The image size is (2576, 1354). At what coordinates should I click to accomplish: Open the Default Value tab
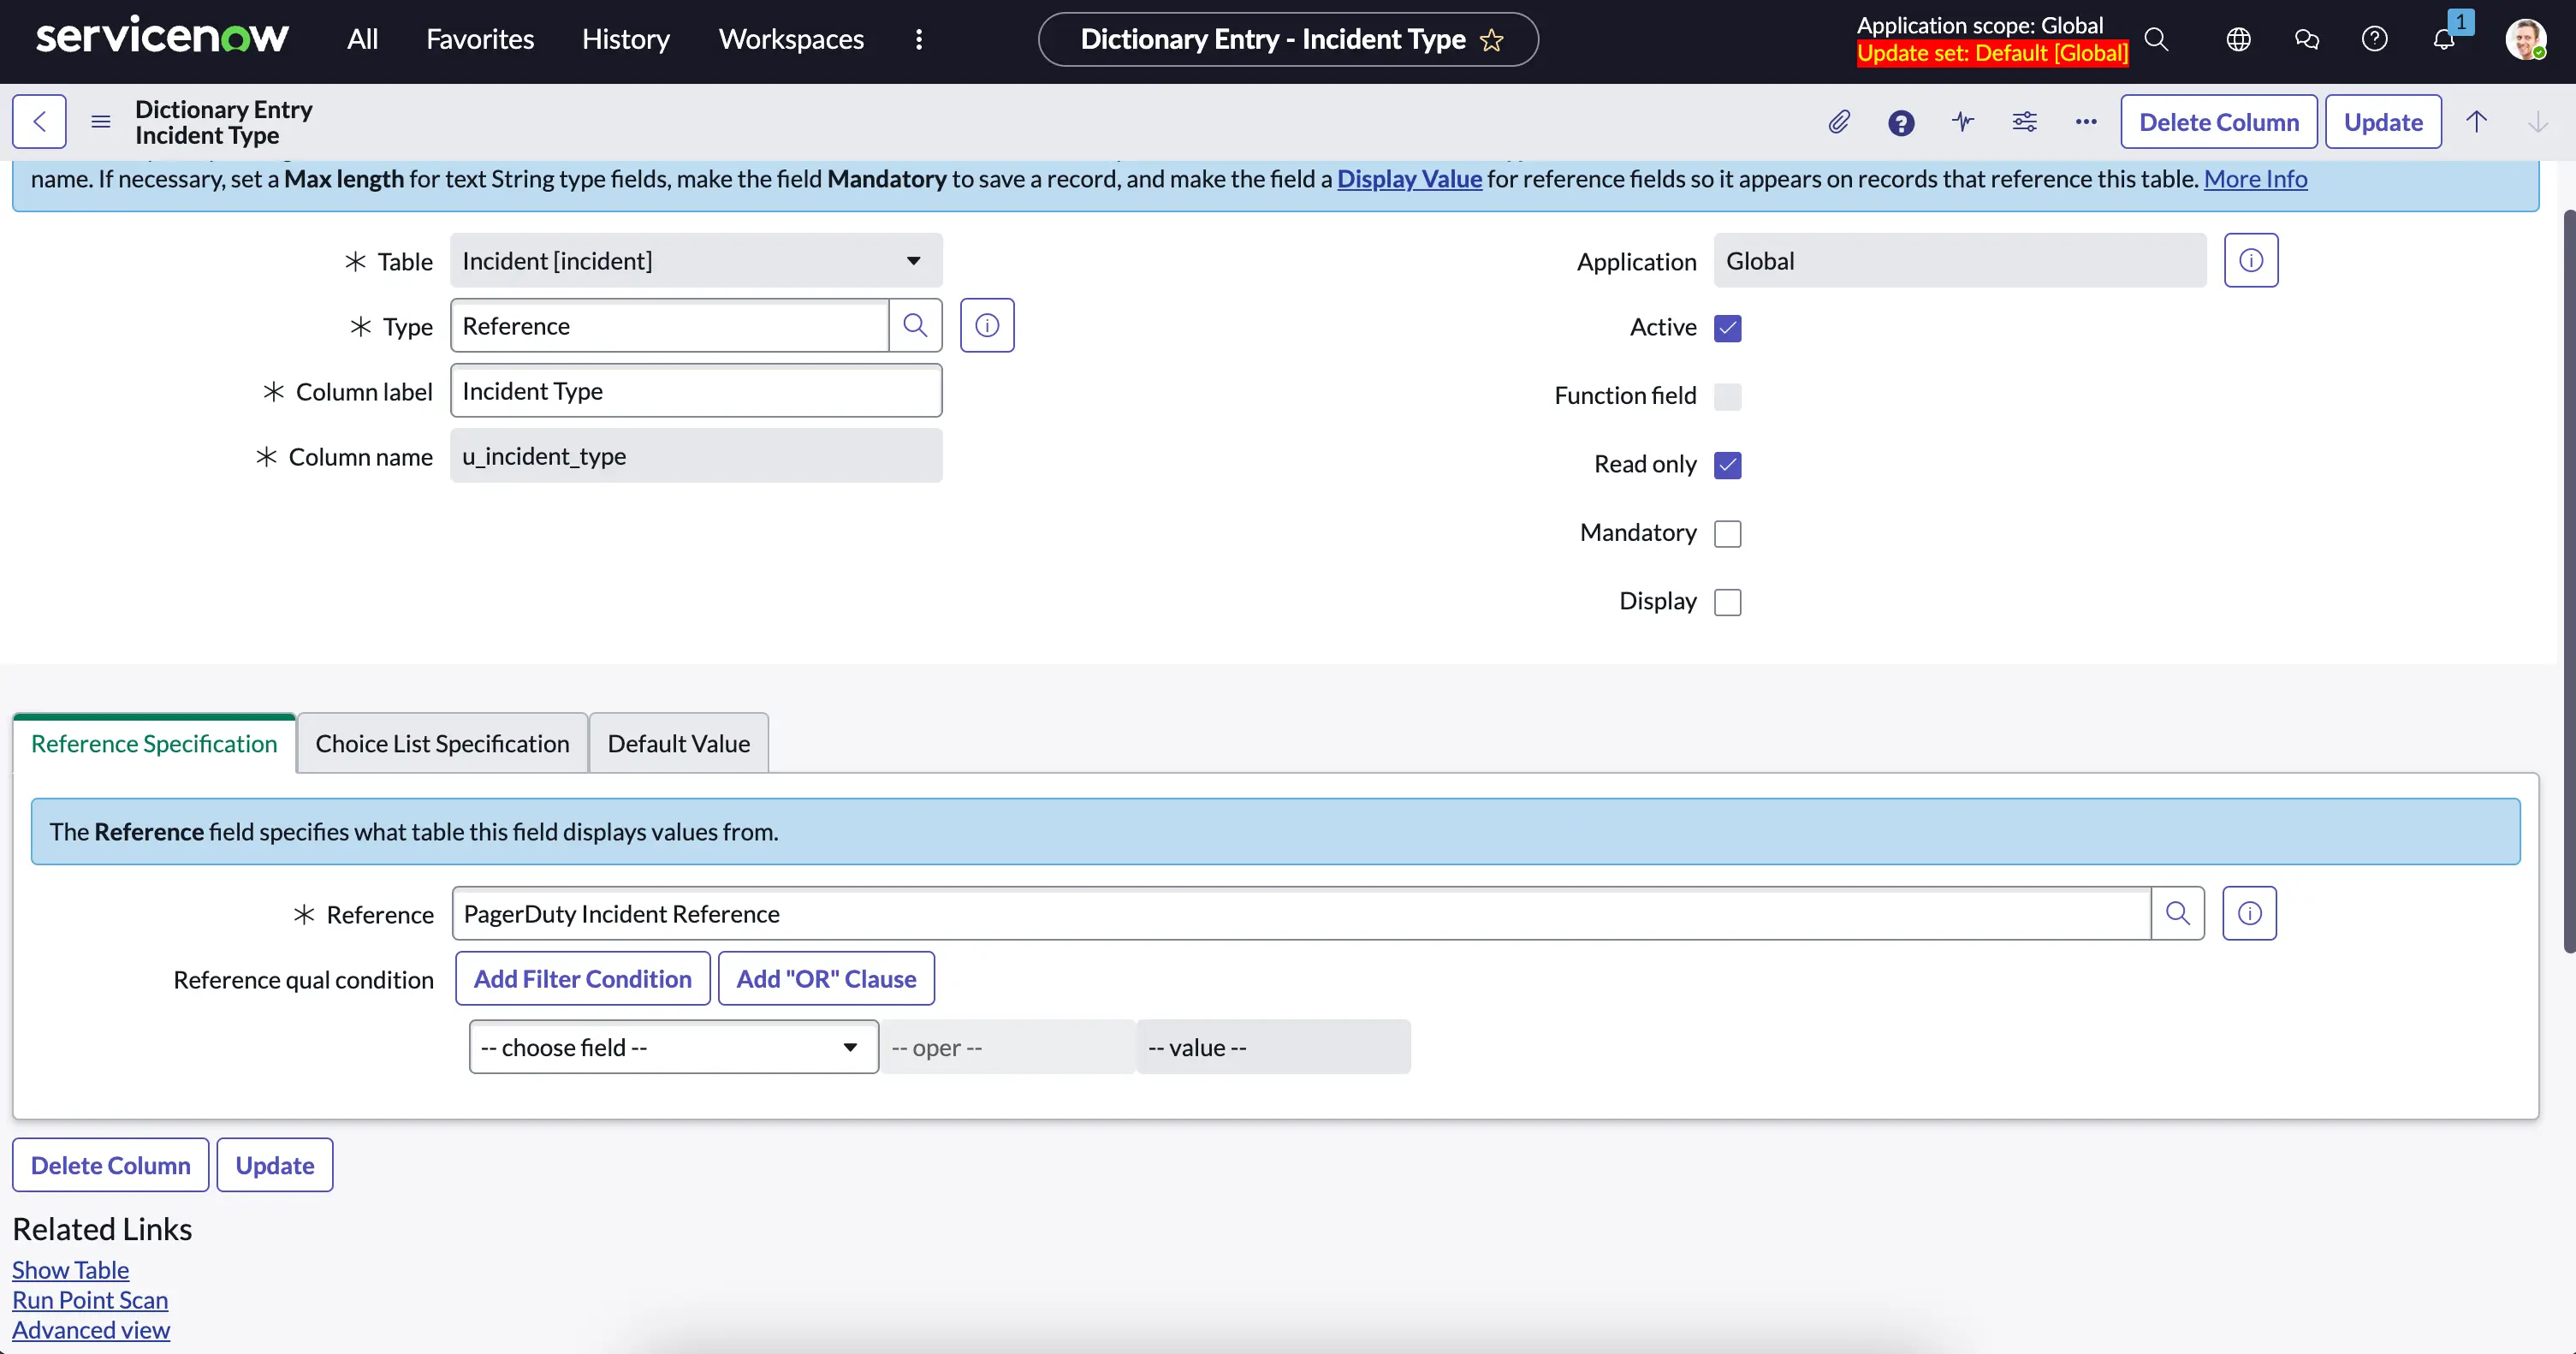(x=678, y=743)
